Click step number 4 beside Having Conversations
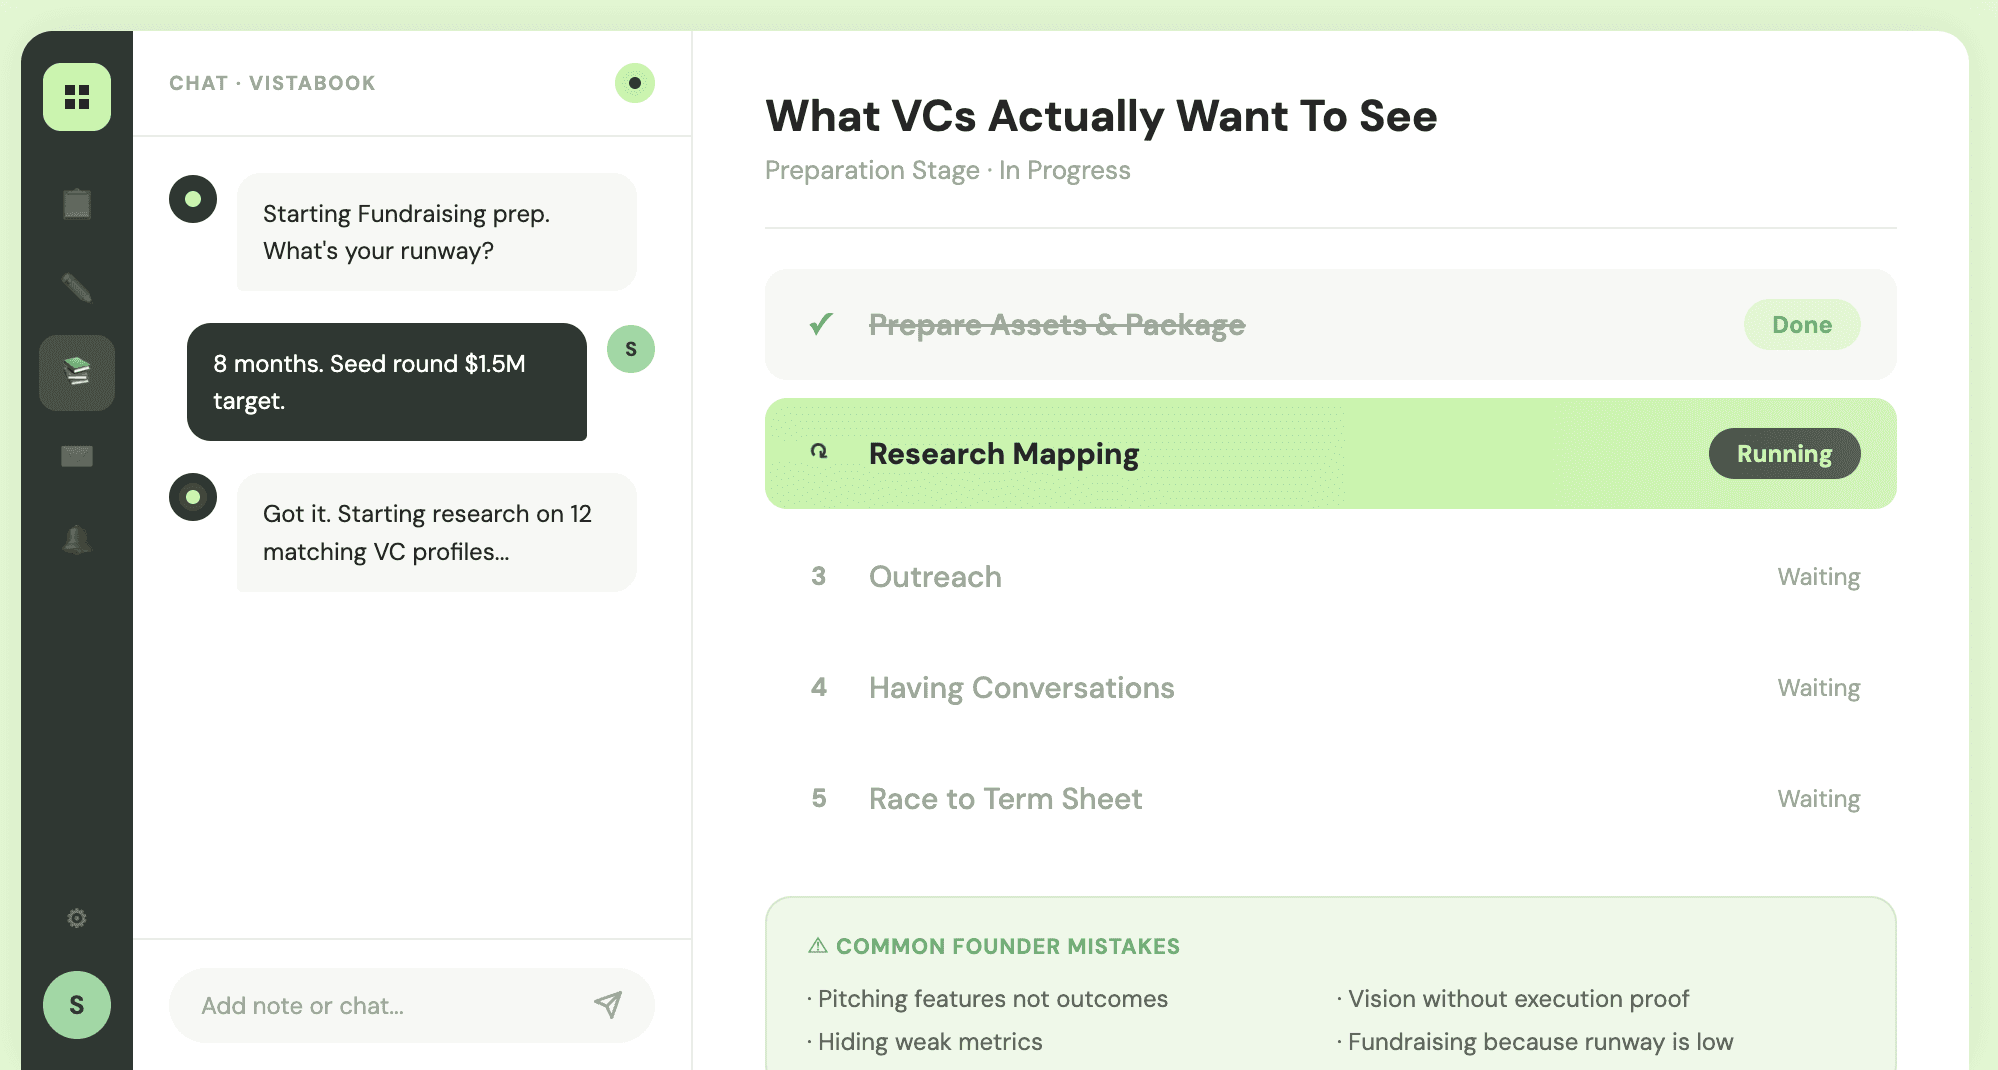1998x1070 pixels. coord(819,687)
